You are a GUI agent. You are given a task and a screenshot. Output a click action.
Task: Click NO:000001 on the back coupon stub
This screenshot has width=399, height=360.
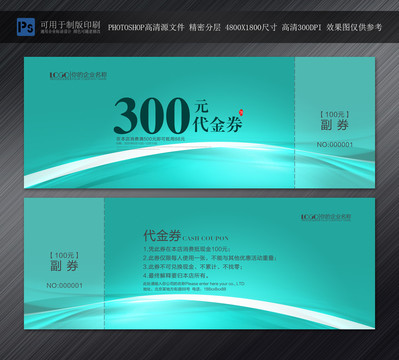(64, 285)
